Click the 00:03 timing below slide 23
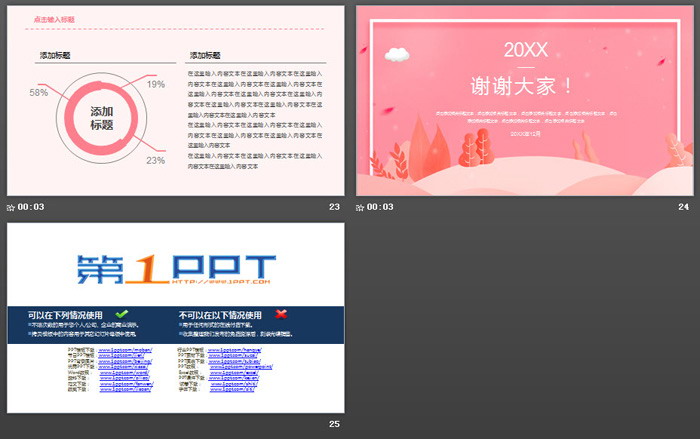This screenshot has width=700, height=439. click(31, 207)
